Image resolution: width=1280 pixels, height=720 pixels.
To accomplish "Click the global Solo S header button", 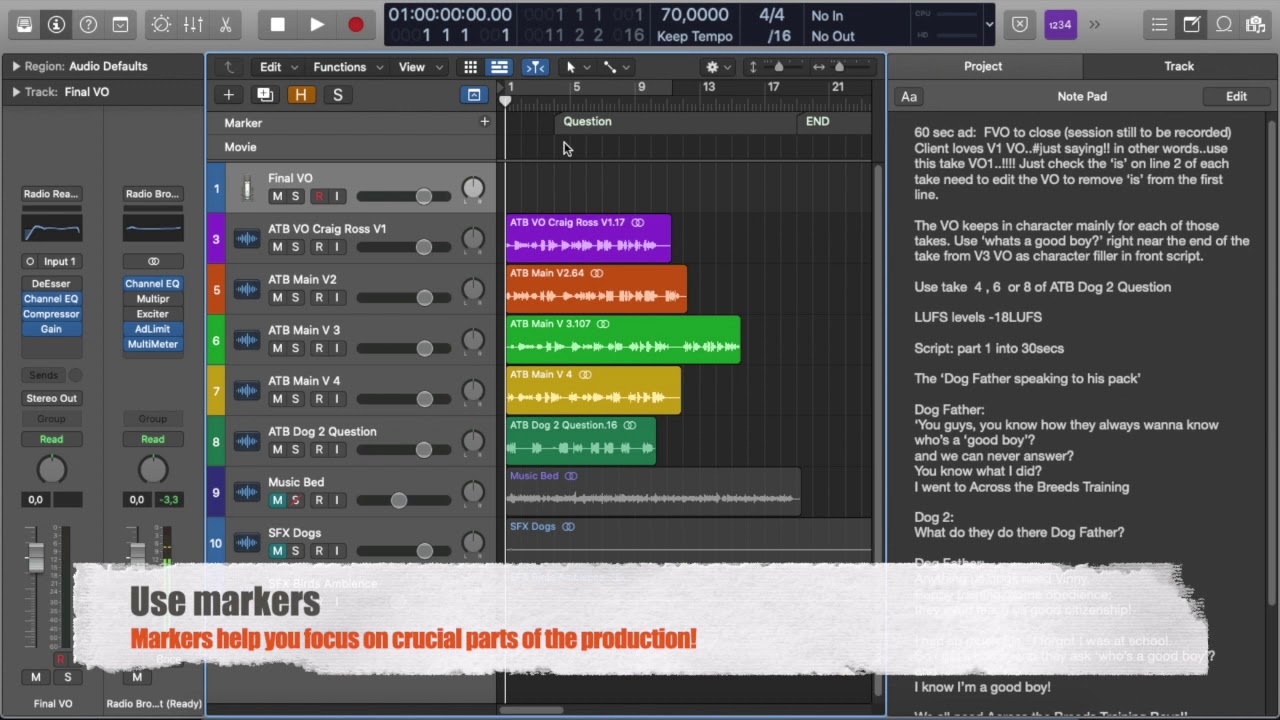I will click(337, 95).
